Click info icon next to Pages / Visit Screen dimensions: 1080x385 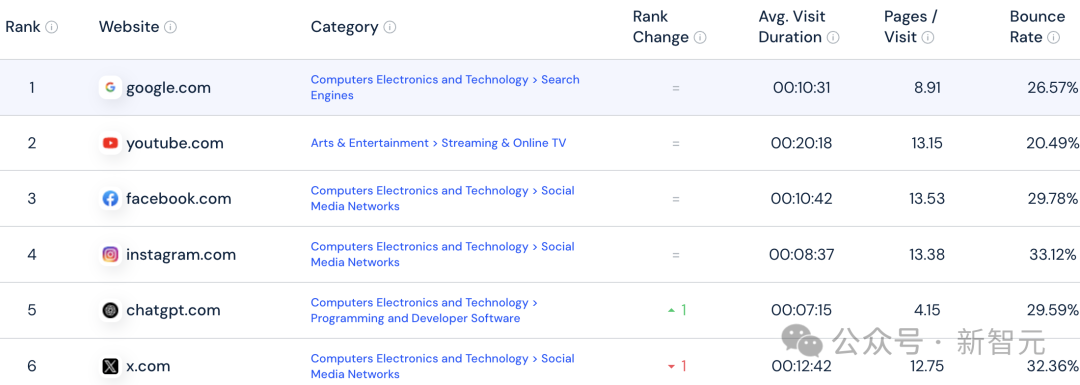coord(928,38)
